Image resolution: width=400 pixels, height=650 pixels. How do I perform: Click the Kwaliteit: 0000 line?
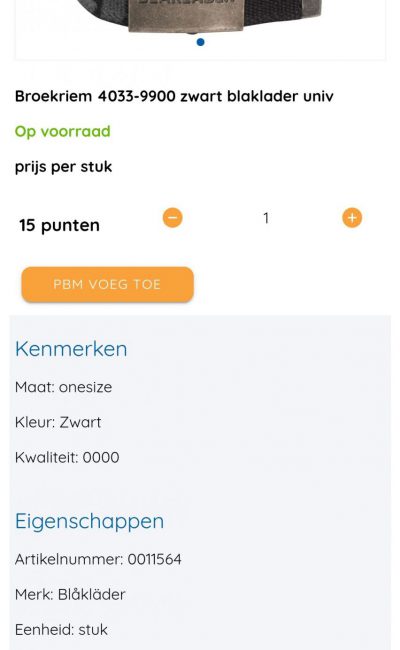tap(67, 458)
